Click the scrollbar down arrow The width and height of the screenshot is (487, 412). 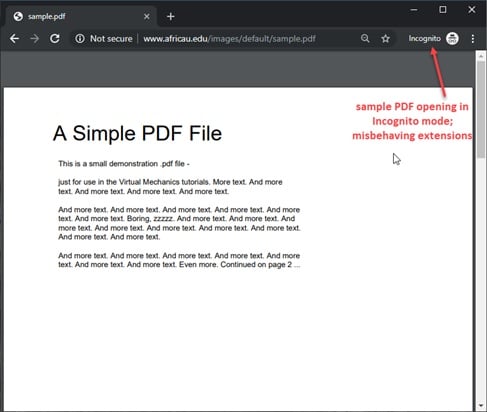pyautogui.click(x=481, y=406)
